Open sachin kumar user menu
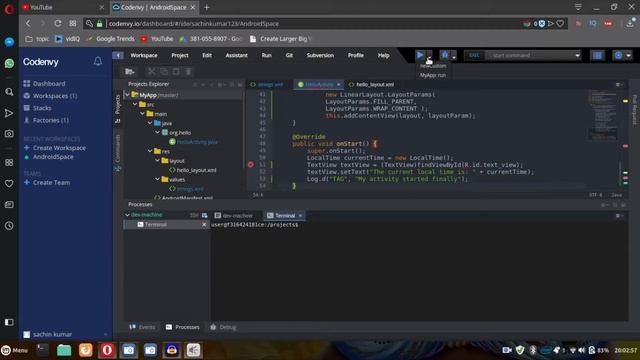The width and height of the screenshot is (640, 360). click(65, 334)
